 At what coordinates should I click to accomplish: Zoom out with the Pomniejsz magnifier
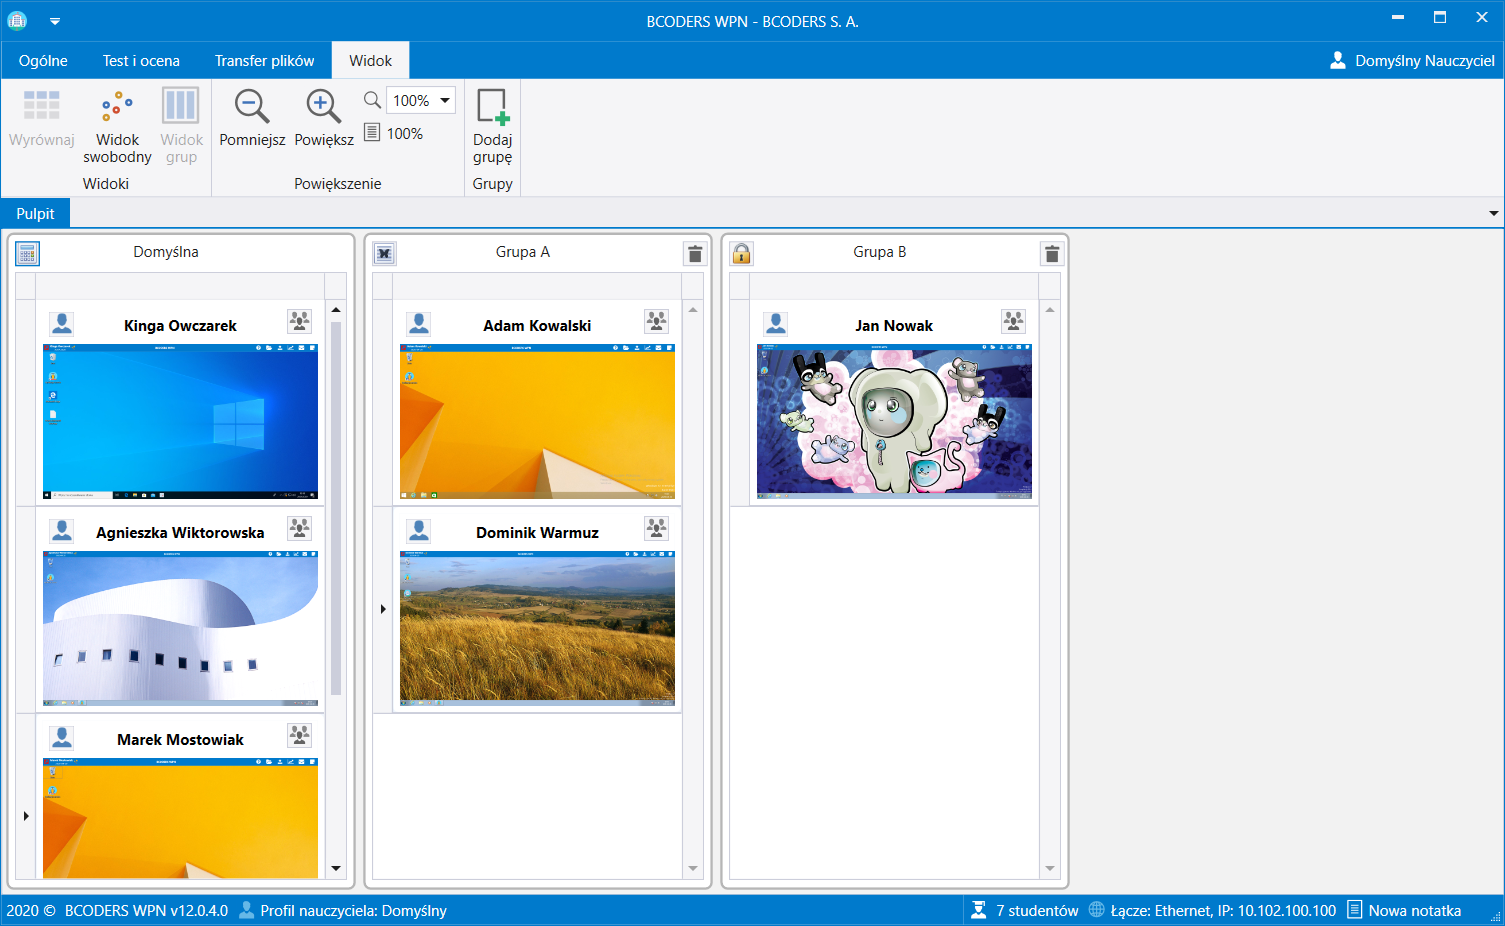252,106
